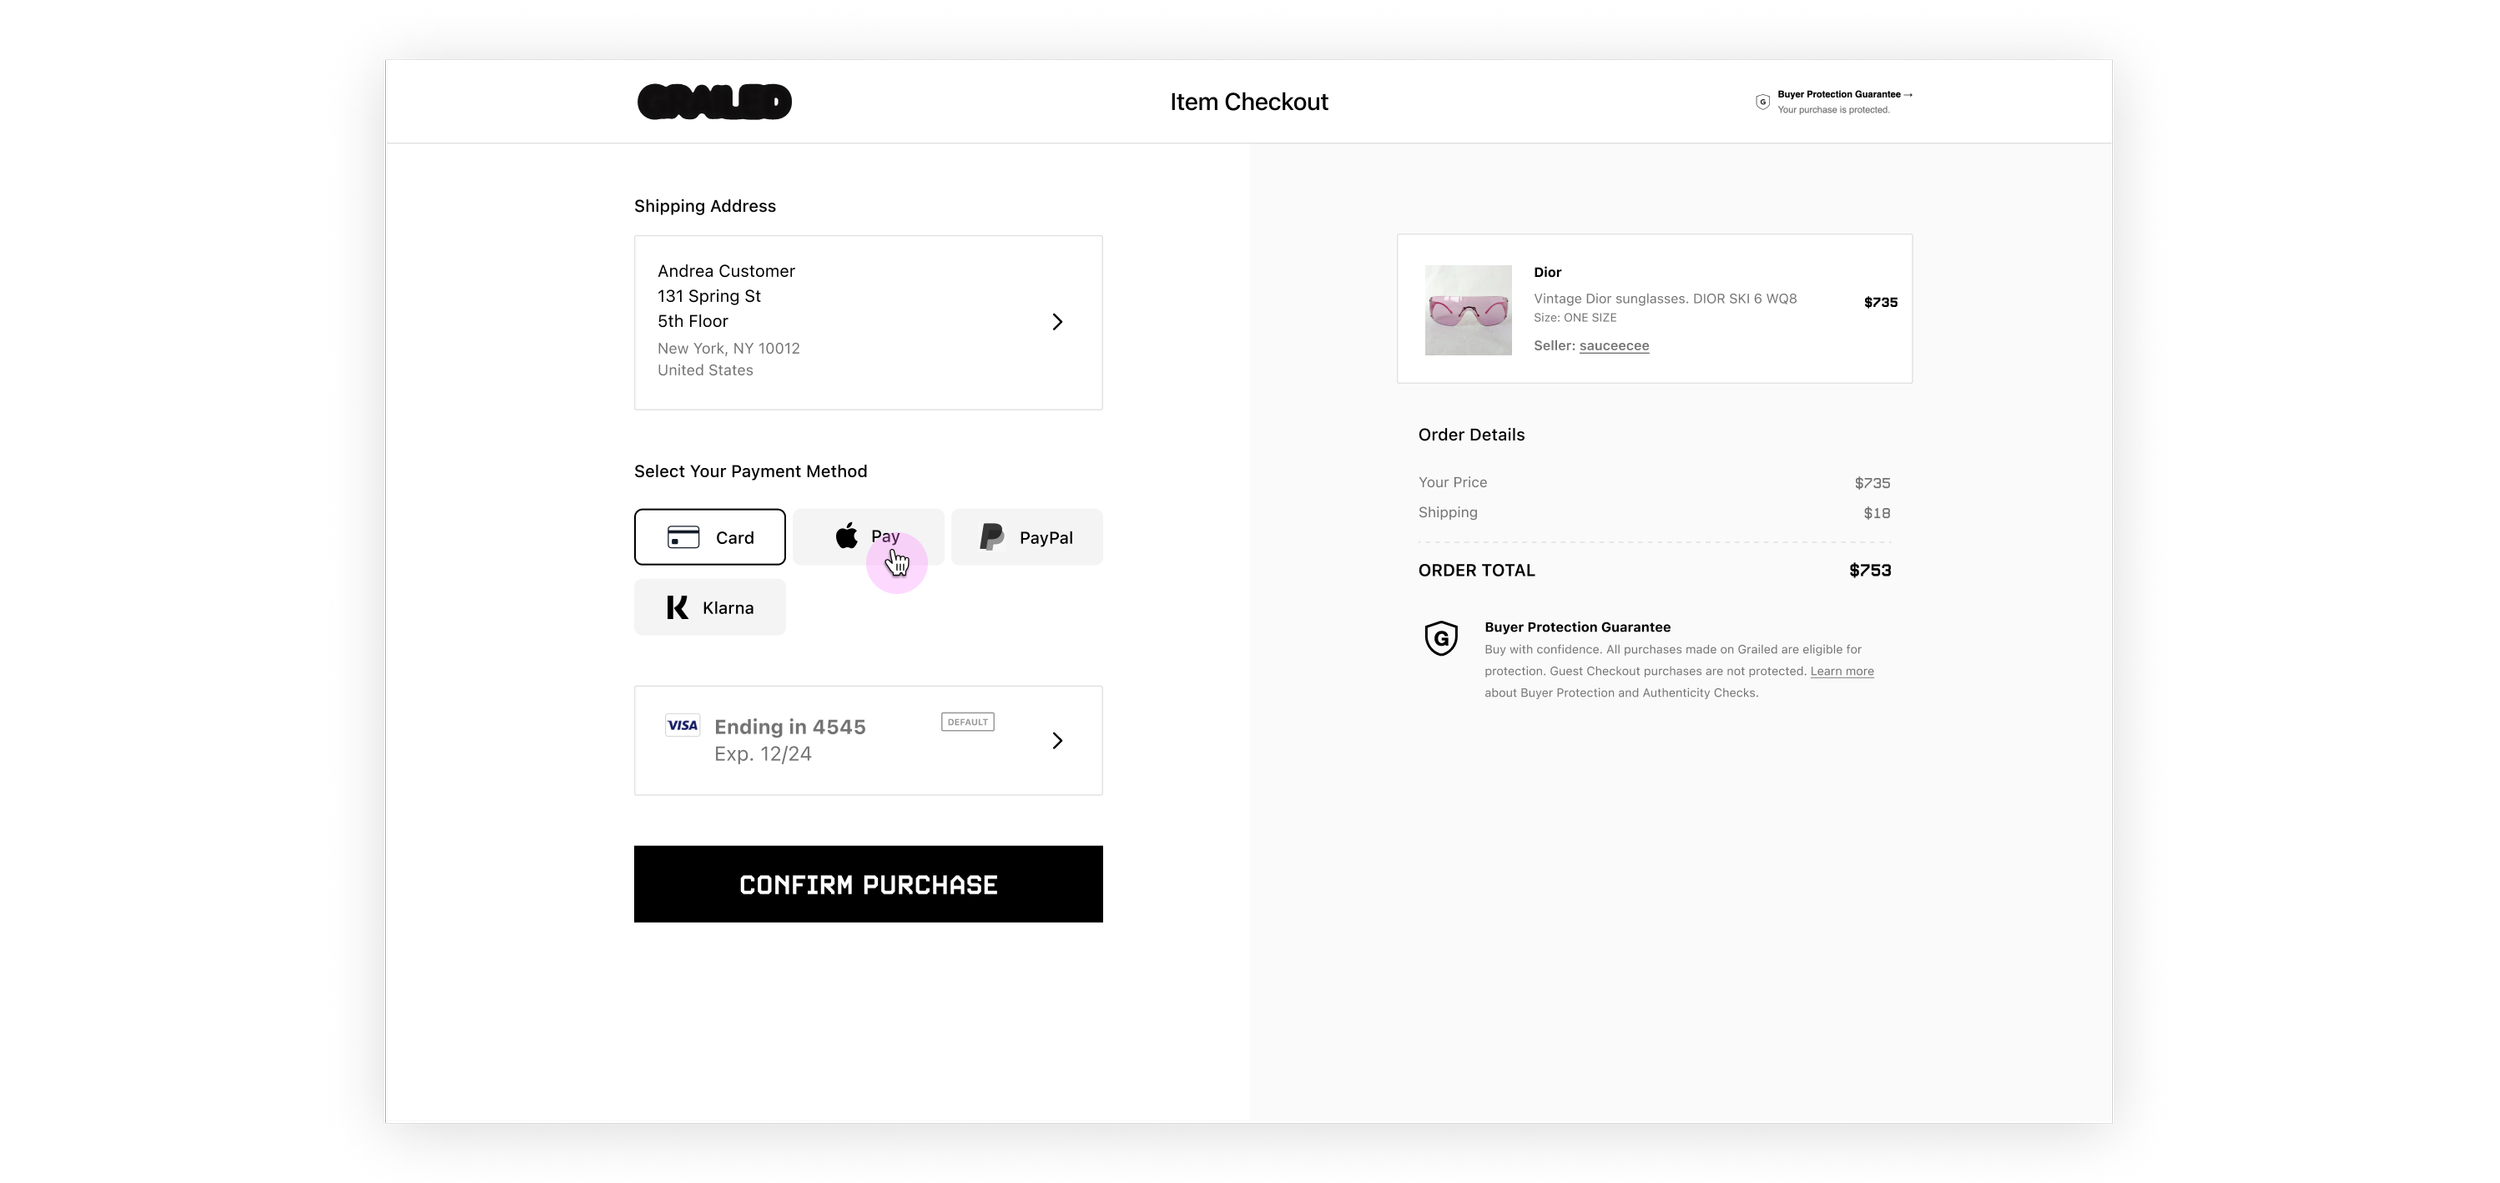The width and height of the screenshot is (2500, 1183).
Task: Click the PayPal logo icon
Action: tap(991, 537)
